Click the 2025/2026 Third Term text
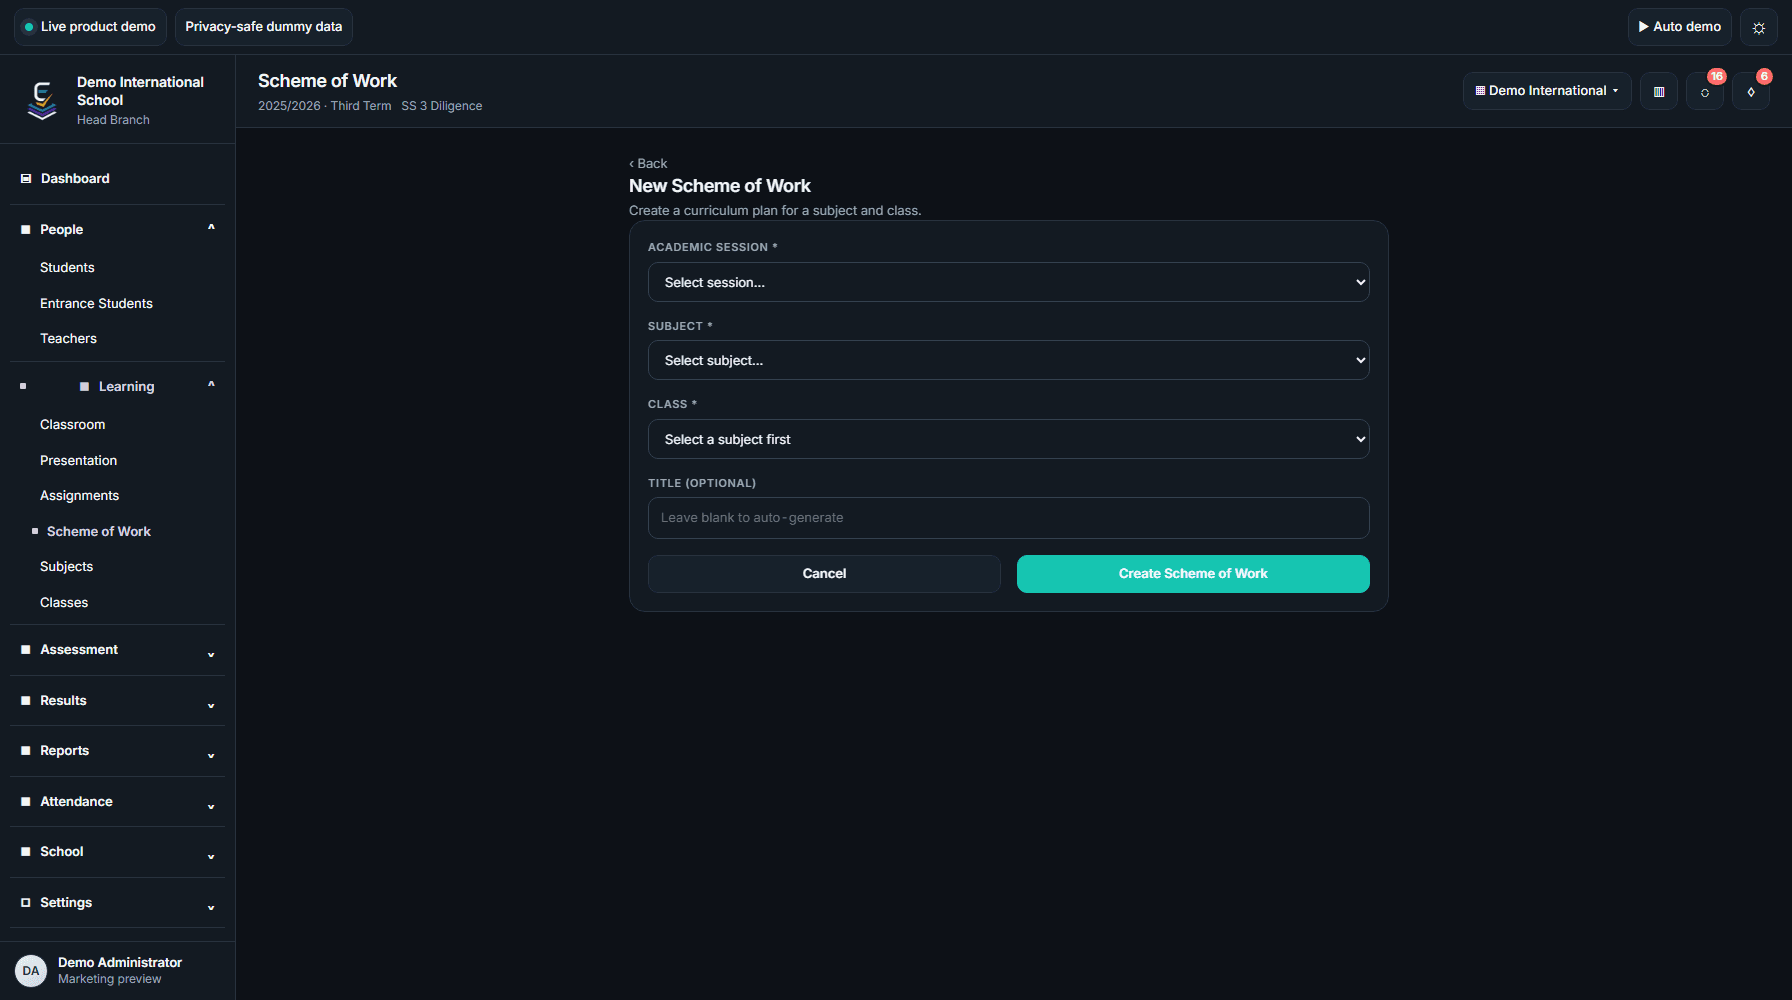 coord(325,106)
